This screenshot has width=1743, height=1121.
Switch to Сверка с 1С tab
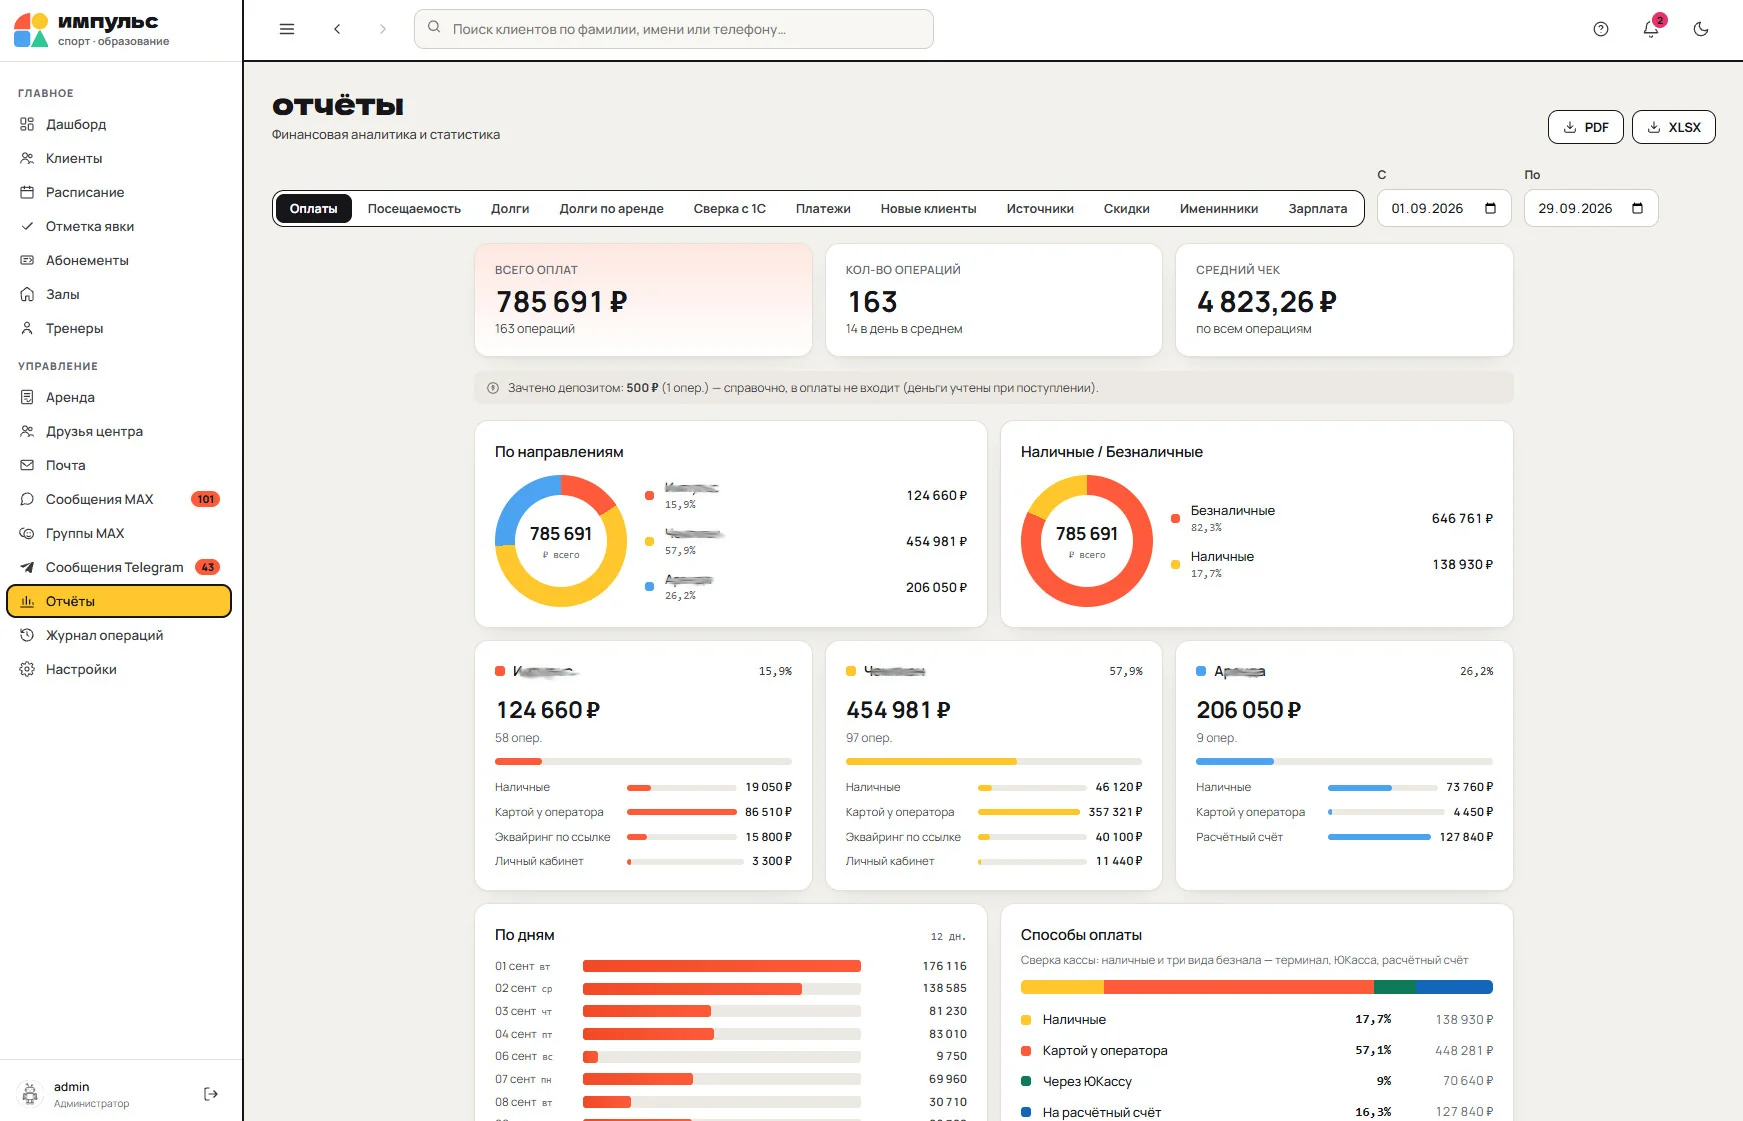[x=729, y=208]
